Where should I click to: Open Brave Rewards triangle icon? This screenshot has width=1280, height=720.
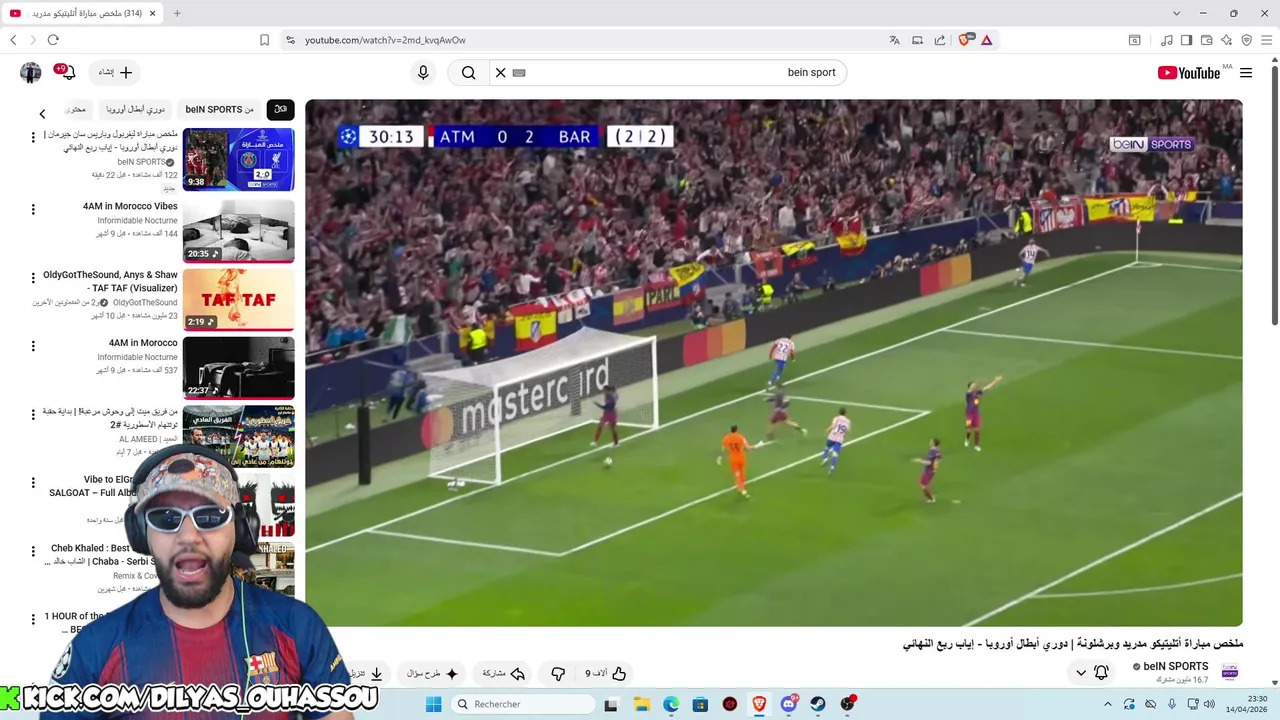987,40
